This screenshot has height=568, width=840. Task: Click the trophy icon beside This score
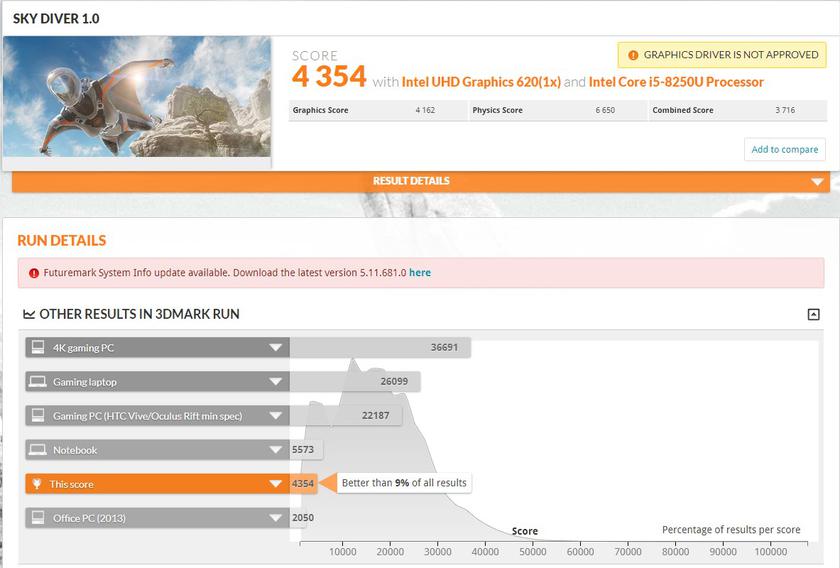(38, 484)
